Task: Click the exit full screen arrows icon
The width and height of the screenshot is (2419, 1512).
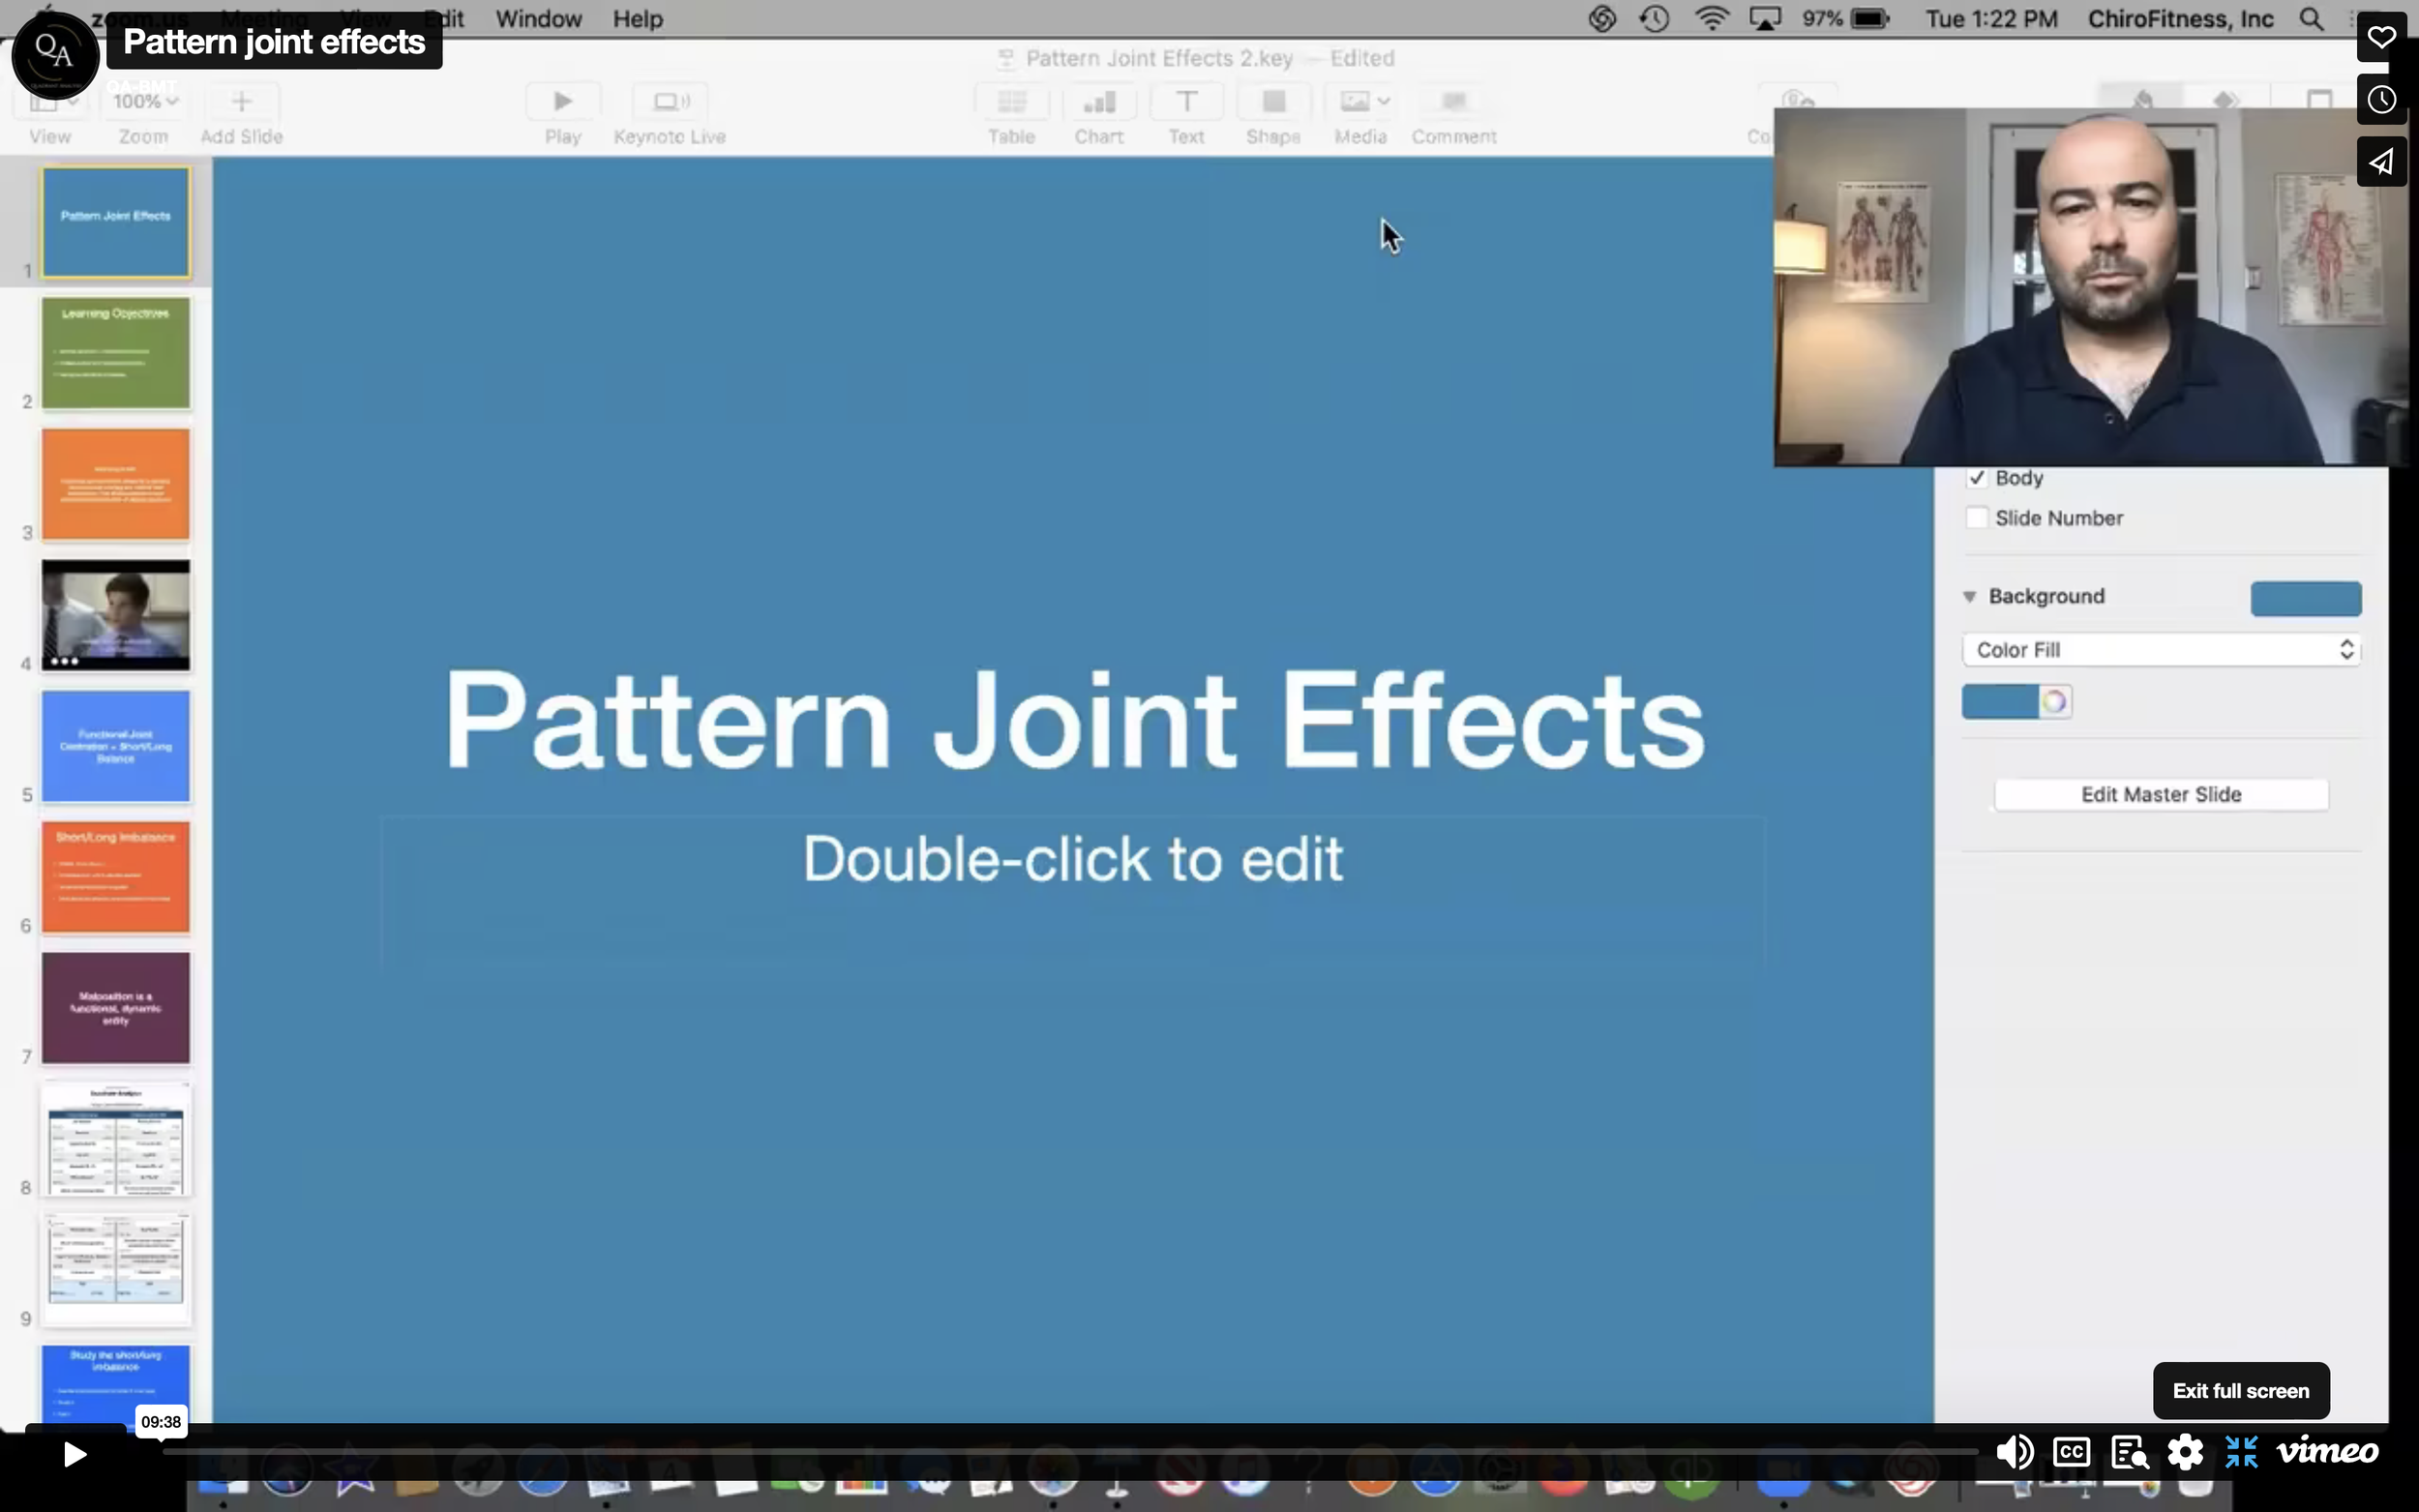Action: click(2241, 1452)
